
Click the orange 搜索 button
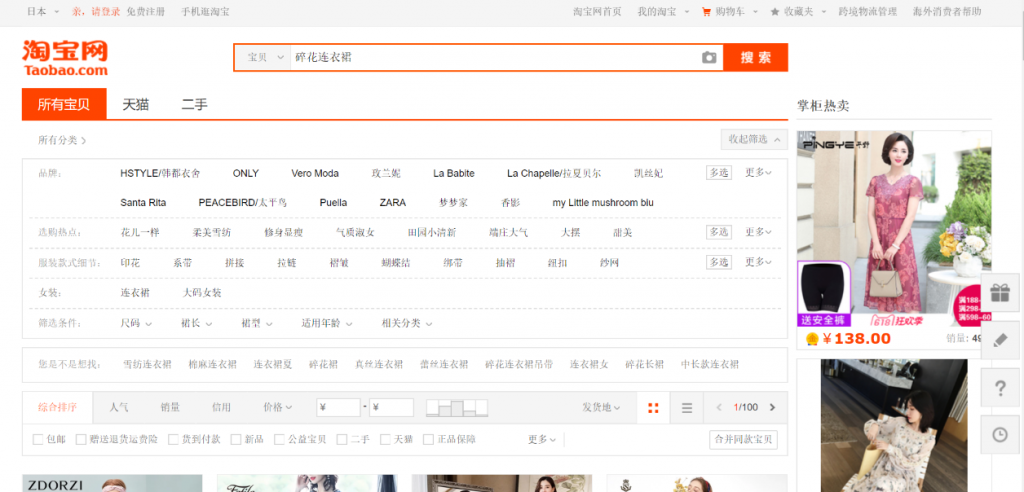[756, 57]
